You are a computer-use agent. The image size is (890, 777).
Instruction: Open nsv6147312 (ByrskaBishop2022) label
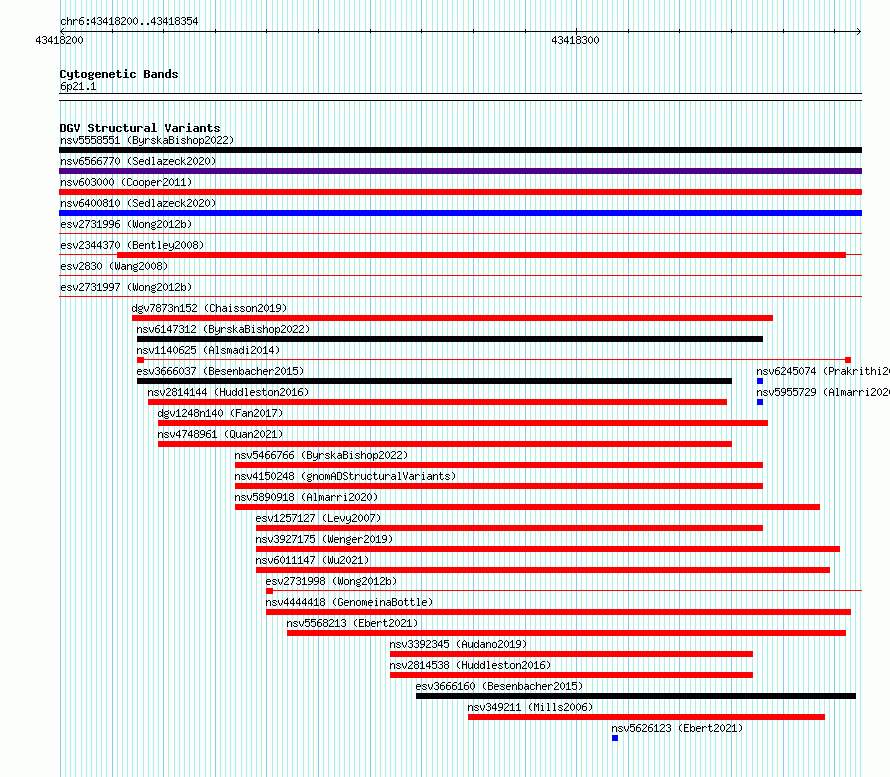(223, 329)
